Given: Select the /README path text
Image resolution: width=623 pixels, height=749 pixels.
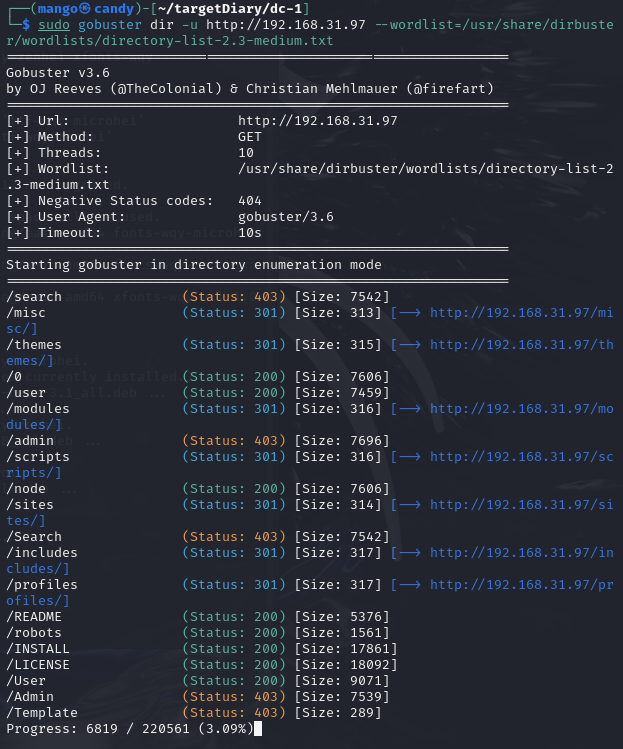Looking at the screenshot, I should [34, 616].
